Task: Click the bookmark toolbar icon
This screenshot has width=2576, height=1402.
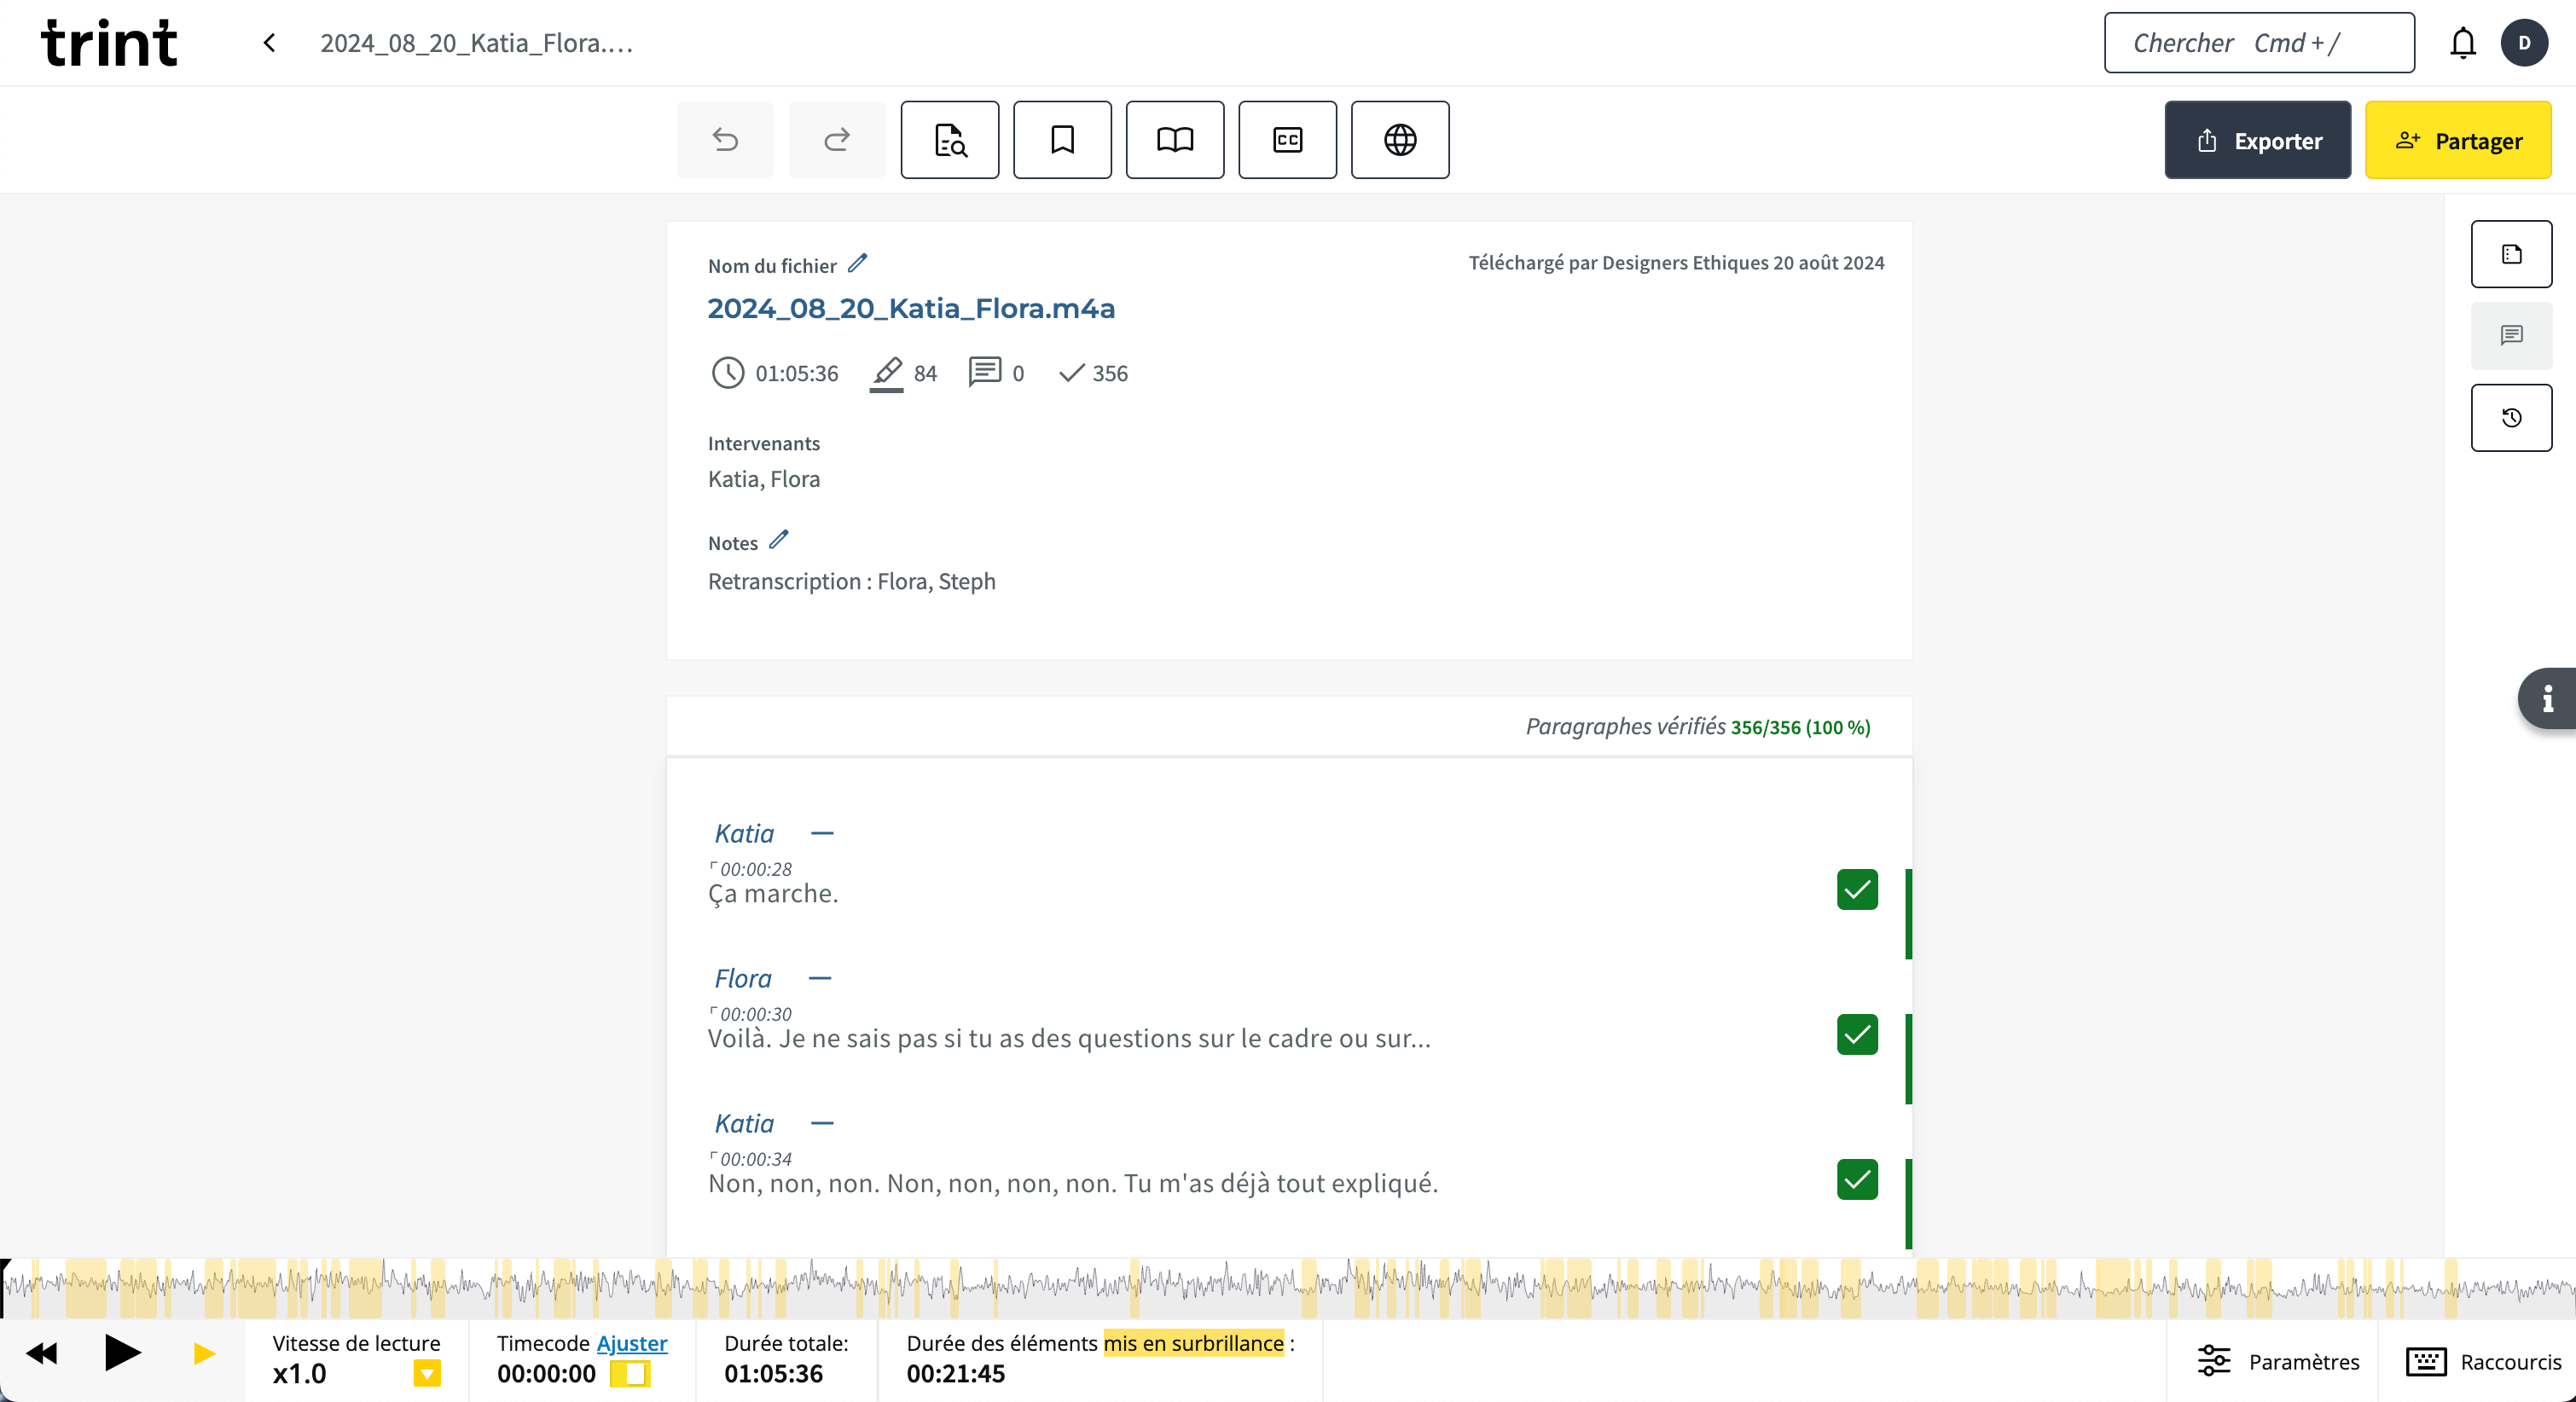Action: (x=1062, y=140)
